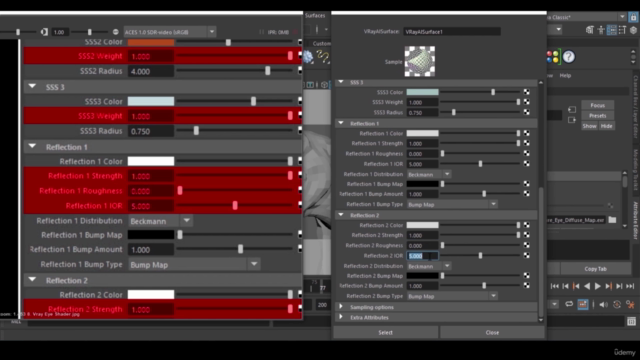Viewport: 640px width, 360px height.
Task: Open the Custom shelf tab
Action: point(322,43)
